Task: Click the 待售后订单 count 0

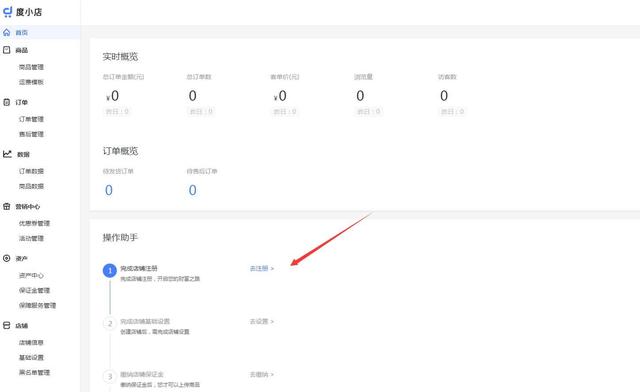Action: point(192,190)
